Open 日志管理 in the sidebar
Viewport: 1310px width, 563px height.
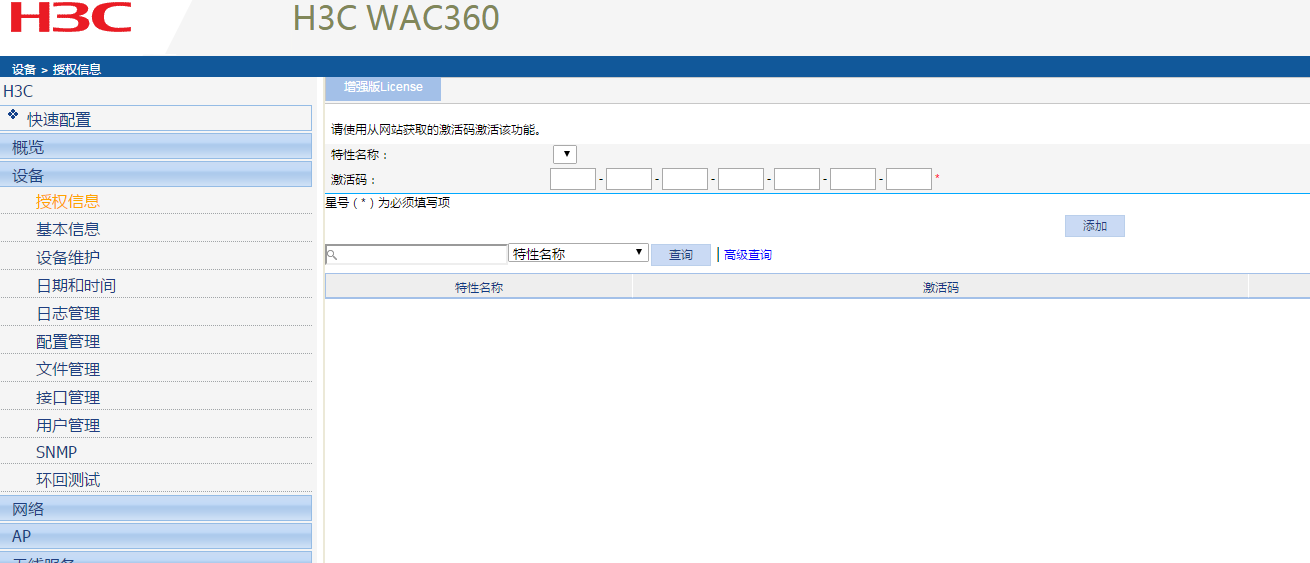68,313
